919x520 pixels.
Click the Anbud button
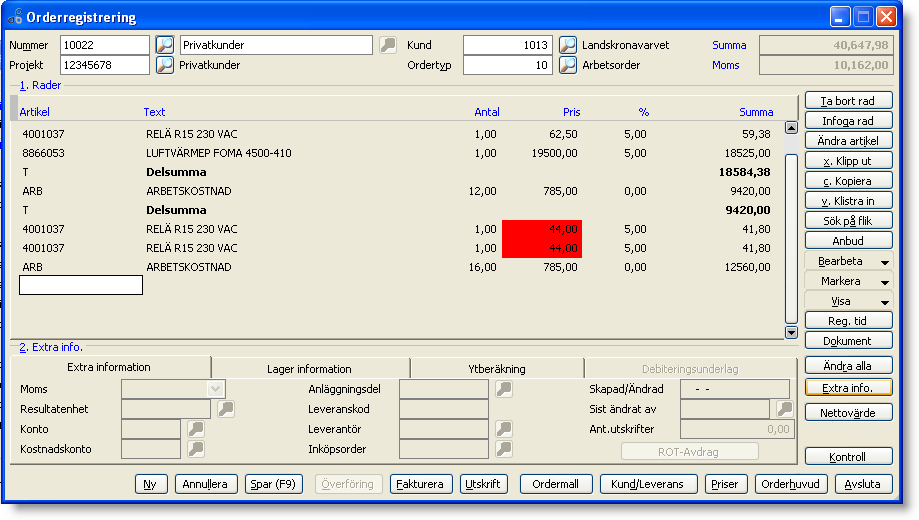[849, 240]
